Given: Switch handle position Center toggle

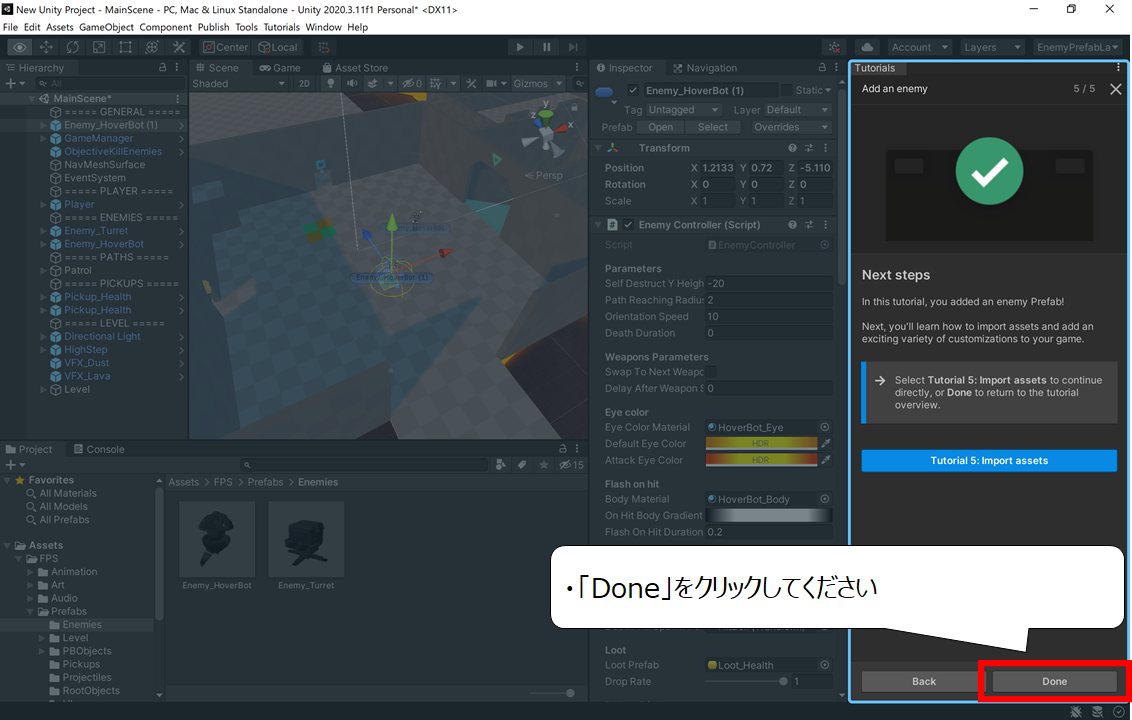Looking at the screenshot, I should [225, 47].
